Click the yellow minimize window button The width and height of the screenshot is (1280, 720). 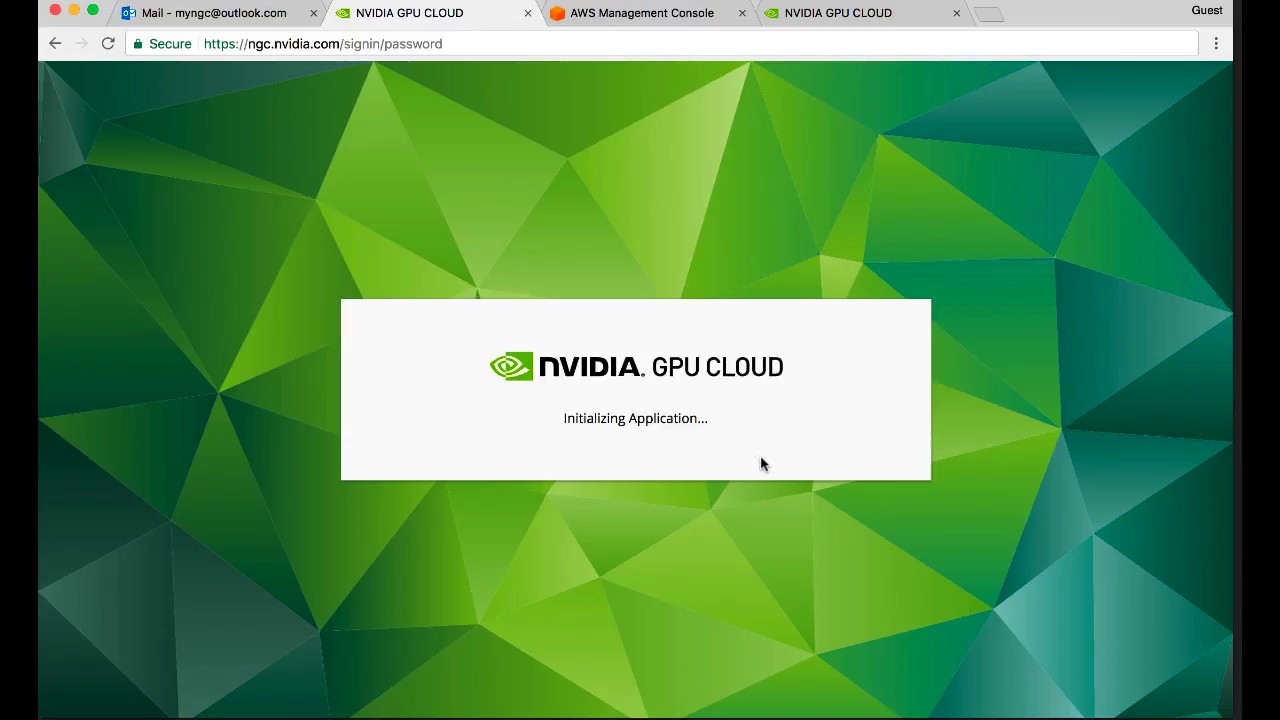pos(74,10)
